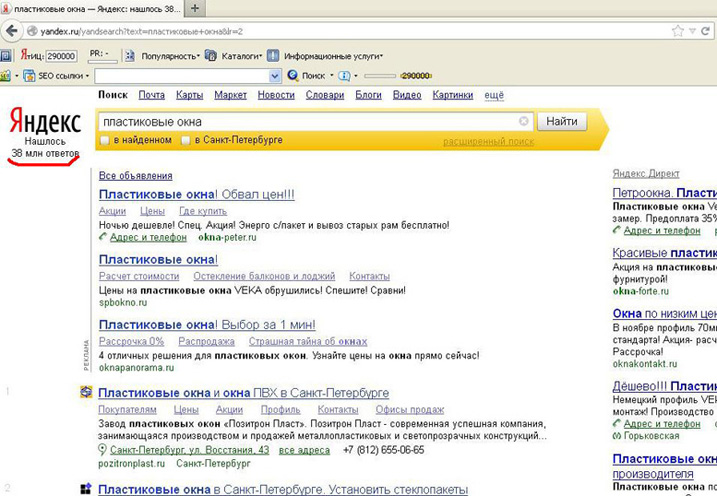717x496 pixels.
Task: Clear search query with the X icon
Action: [524, 121]
